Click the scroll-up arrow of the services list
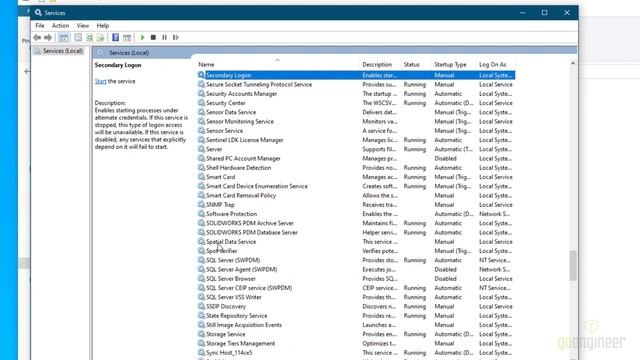The height and width of the screenshot is (360, 640). [573, 64]
